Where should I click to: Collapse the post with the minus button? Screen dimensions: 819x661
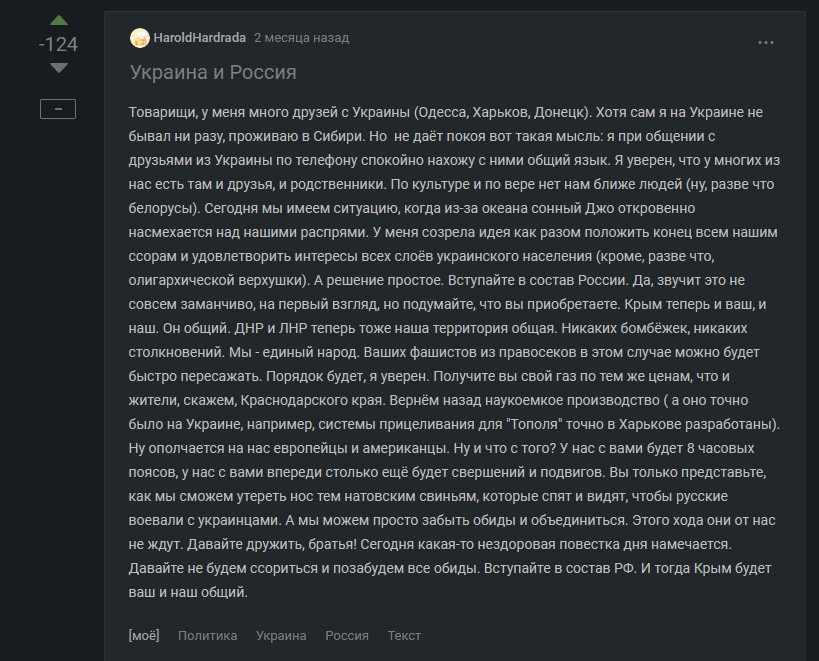[58, 109]
